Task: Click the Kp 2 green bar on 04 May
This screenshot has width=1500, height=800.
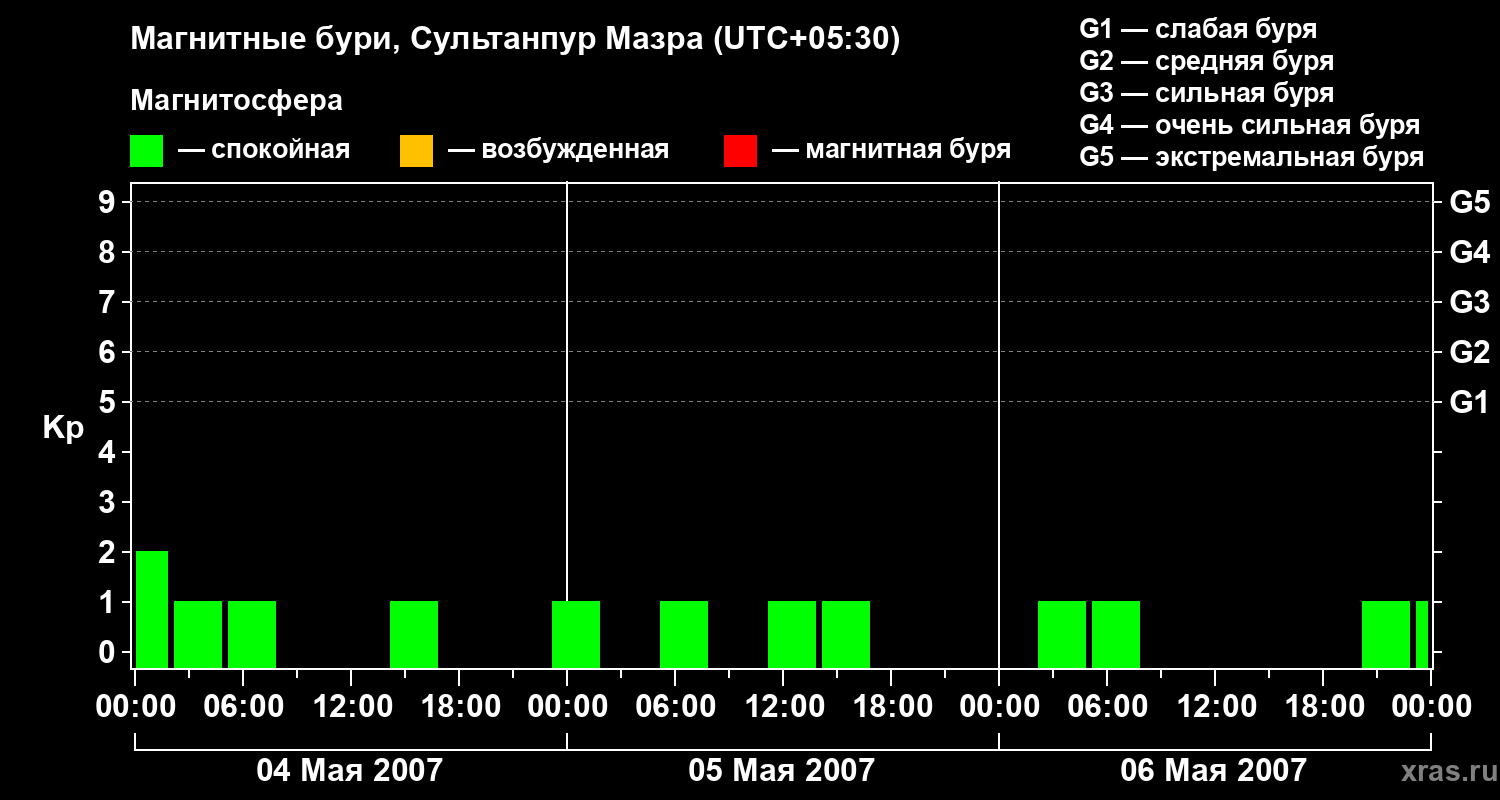Action: tap(152, 609)
